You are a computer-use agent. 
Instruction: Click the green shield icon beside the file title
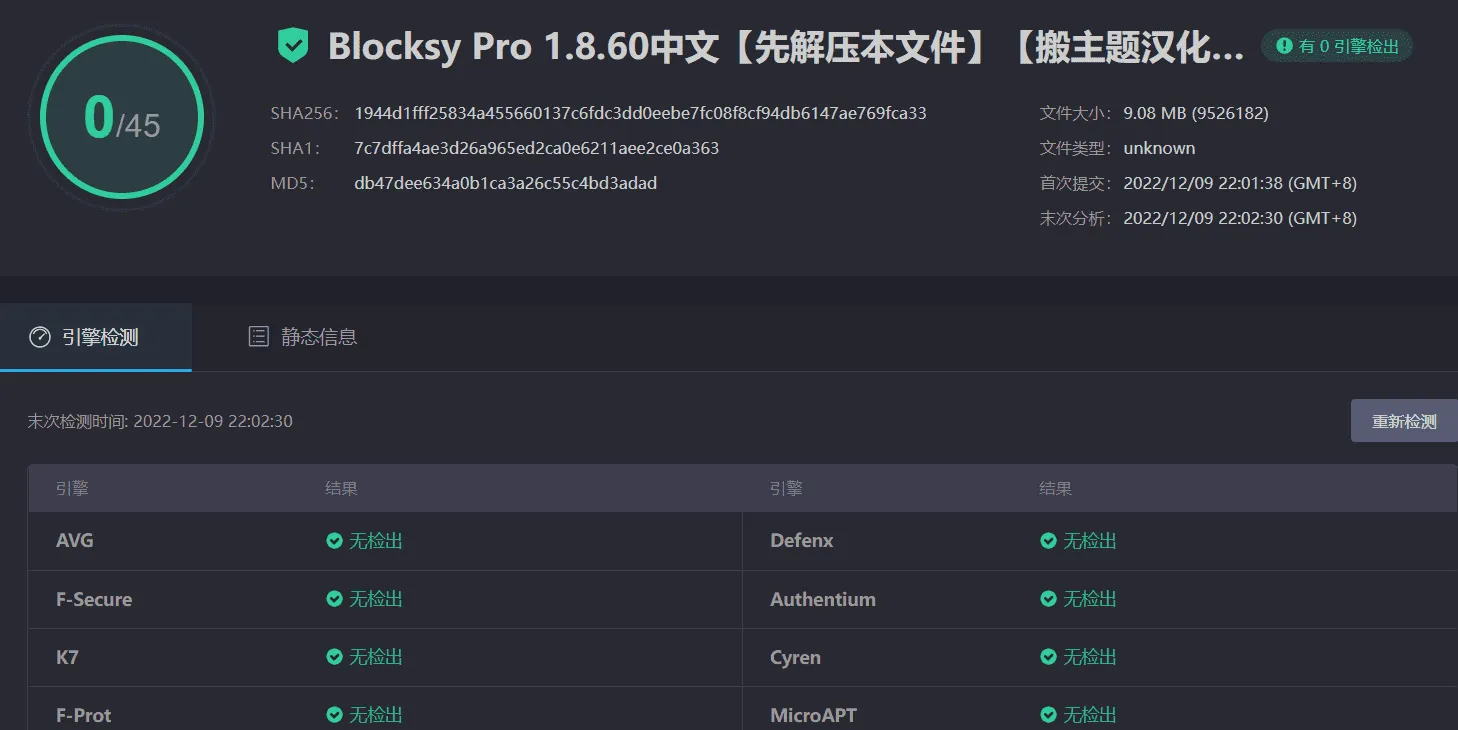293,46
